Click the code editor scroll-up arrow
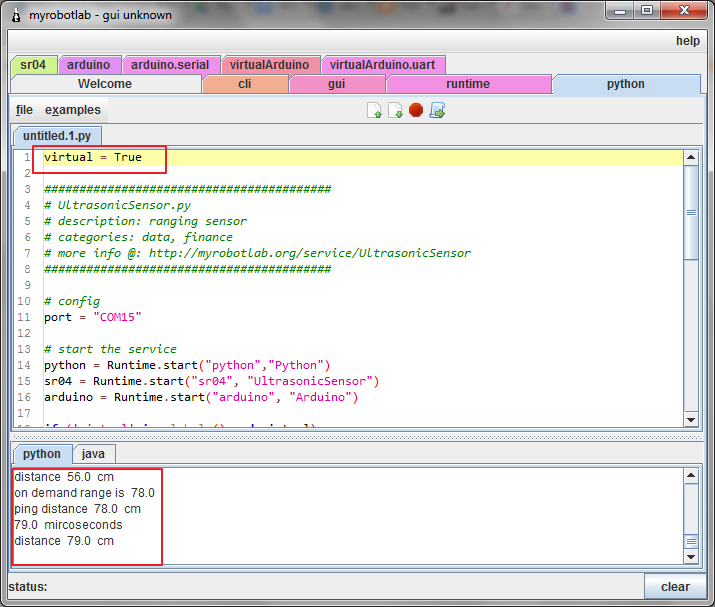This screenshot has width=715, height=607. pos(691,158)
